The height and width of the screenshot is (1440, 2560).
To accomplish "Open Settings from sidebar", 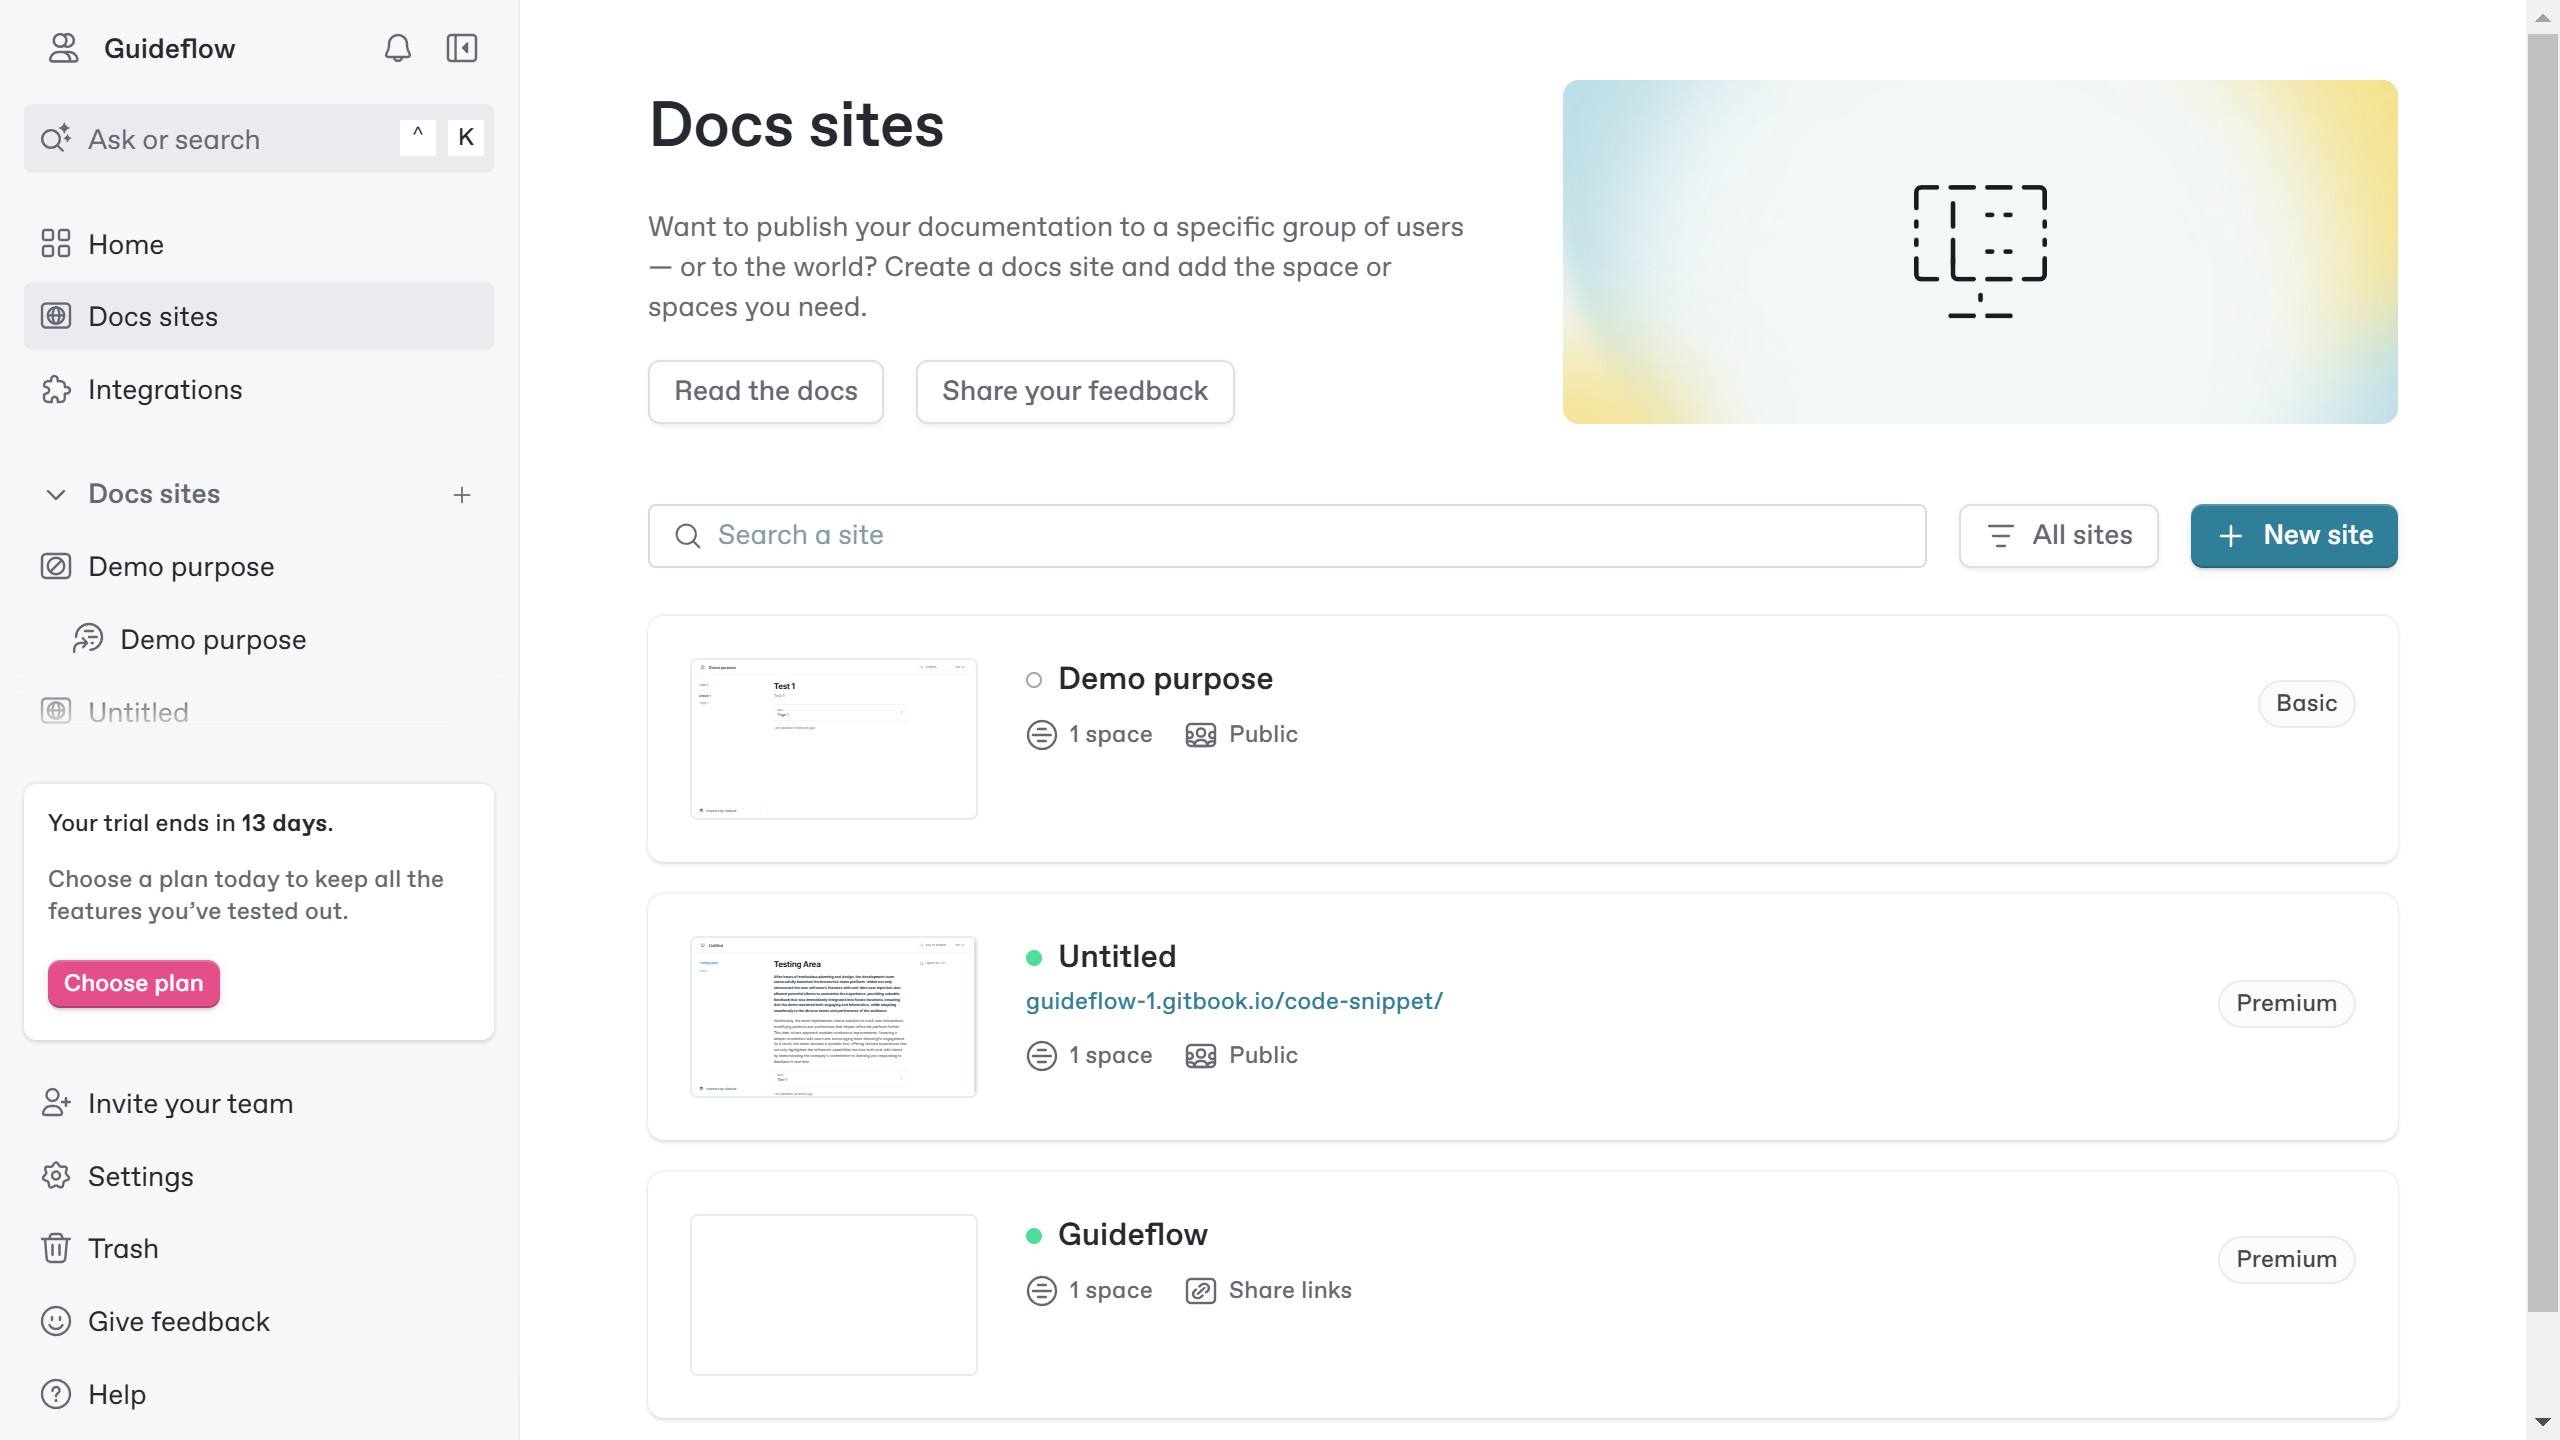I will (x=258, y=1176).
